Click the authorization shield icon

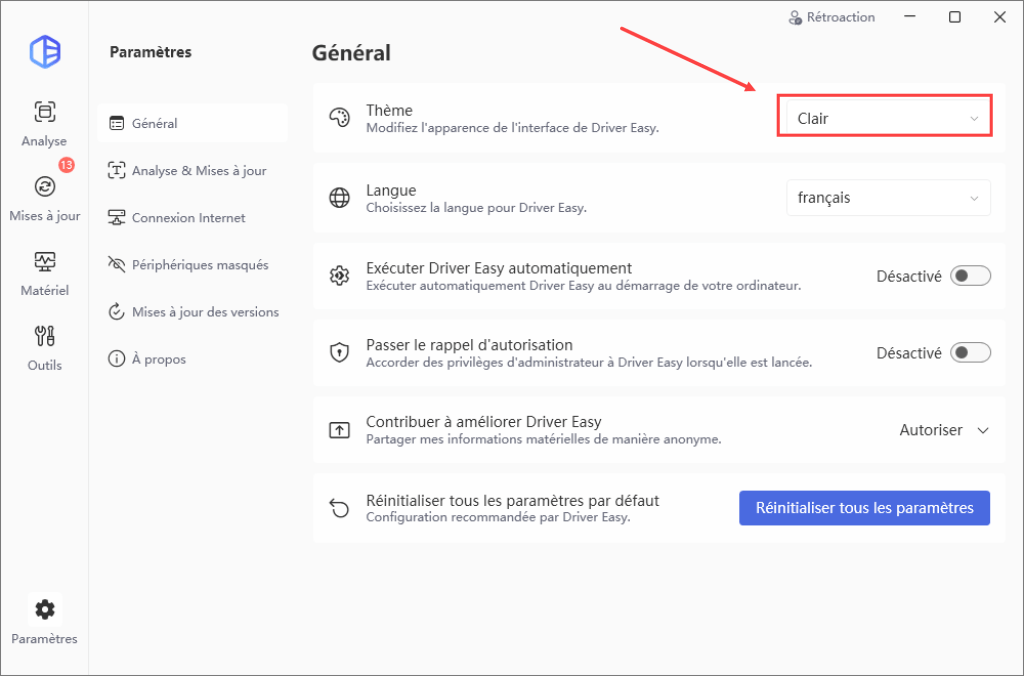click(x=340, y=353)
